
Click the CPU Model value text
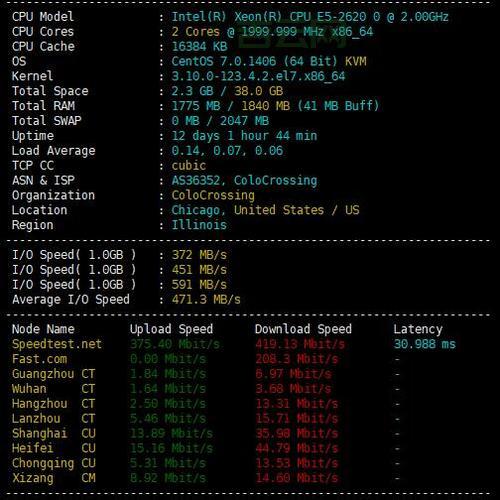[310, 17]
